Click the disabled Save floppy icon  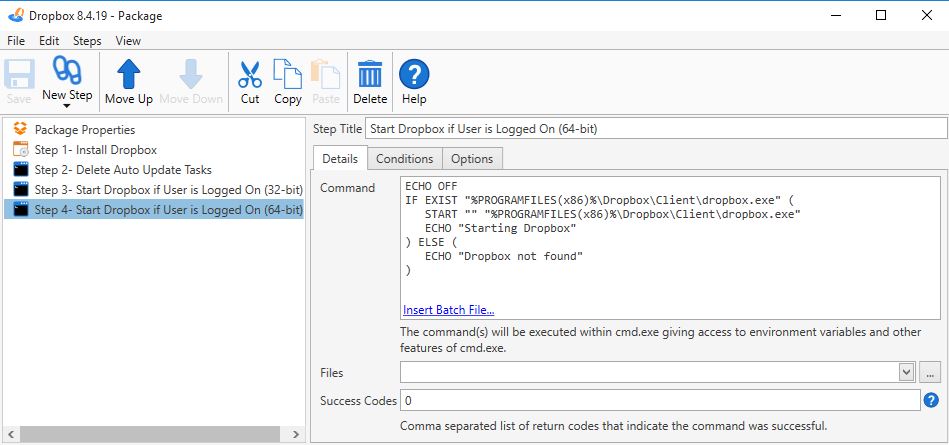coord(19,74)
